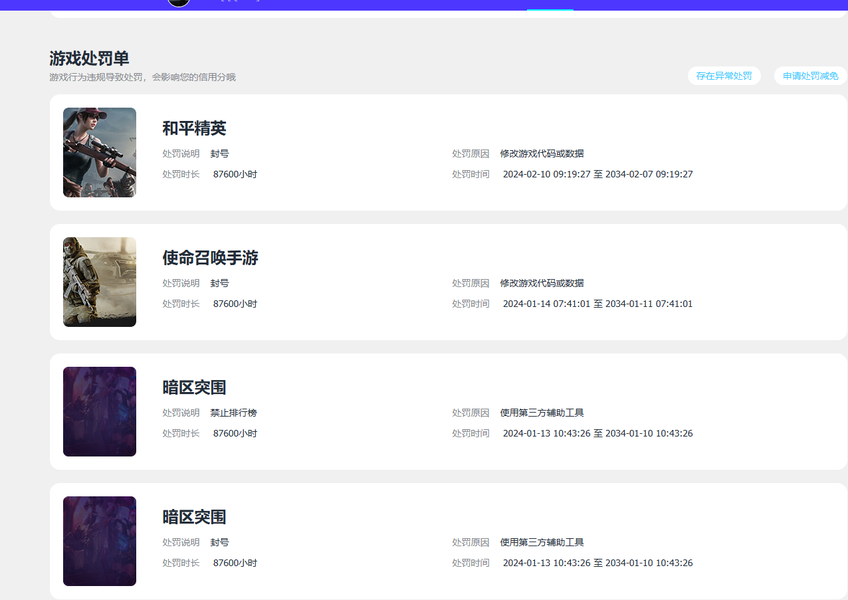Select the 和平精英 game title
Screen dimensions: 848x600
click(x=194, y=128)
